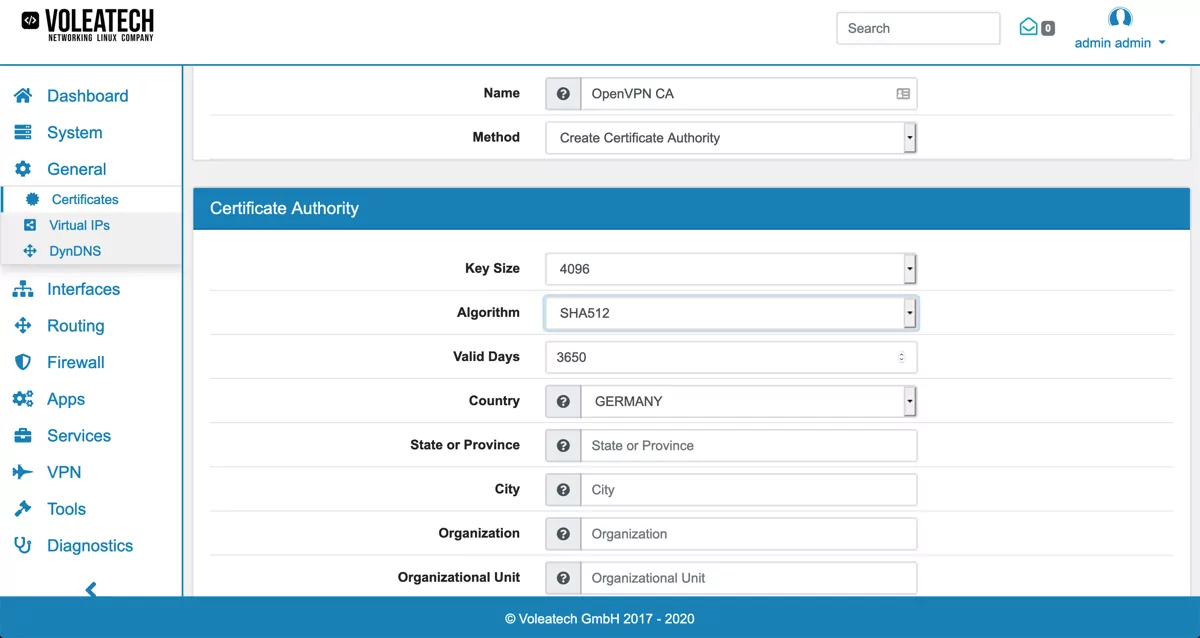This screenshot has width=1200, height=638.
Task: Focus the Search input field
Action: coord(917,28)
